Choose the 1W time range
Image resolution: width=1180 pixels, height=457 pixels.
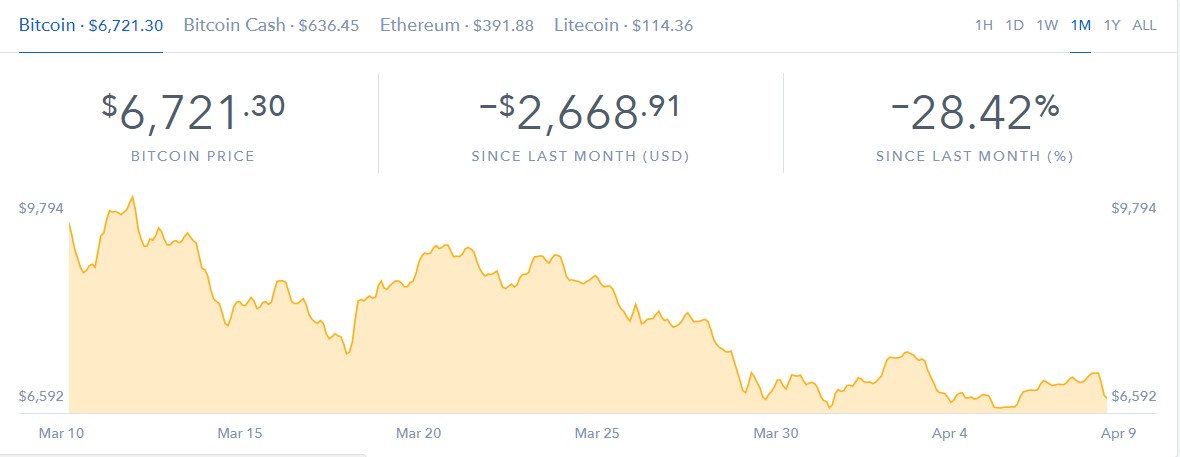coord(1047,26)
